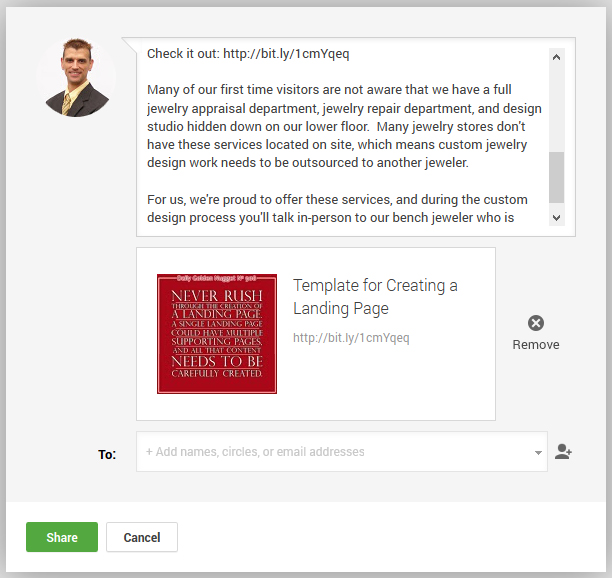This screenshot has width=612, height=578.
Task: Expand the To field dropdown arrow
Action: tap(538, 453)
